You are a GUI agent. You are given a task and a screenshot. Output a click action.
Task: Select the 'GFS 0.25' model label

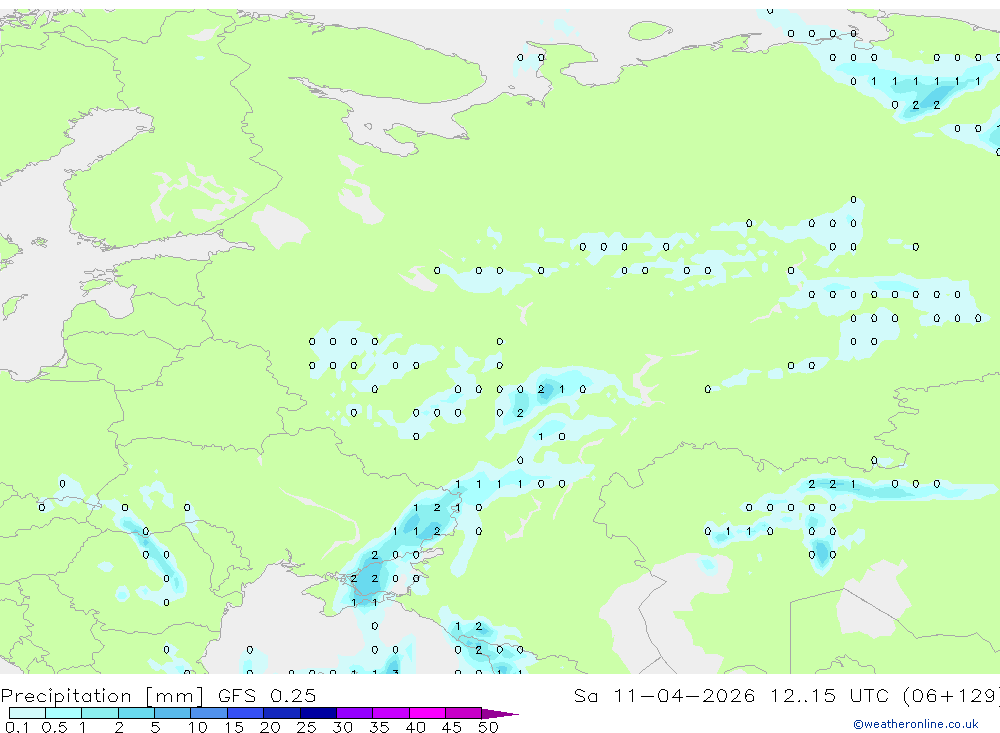point(267,695)
